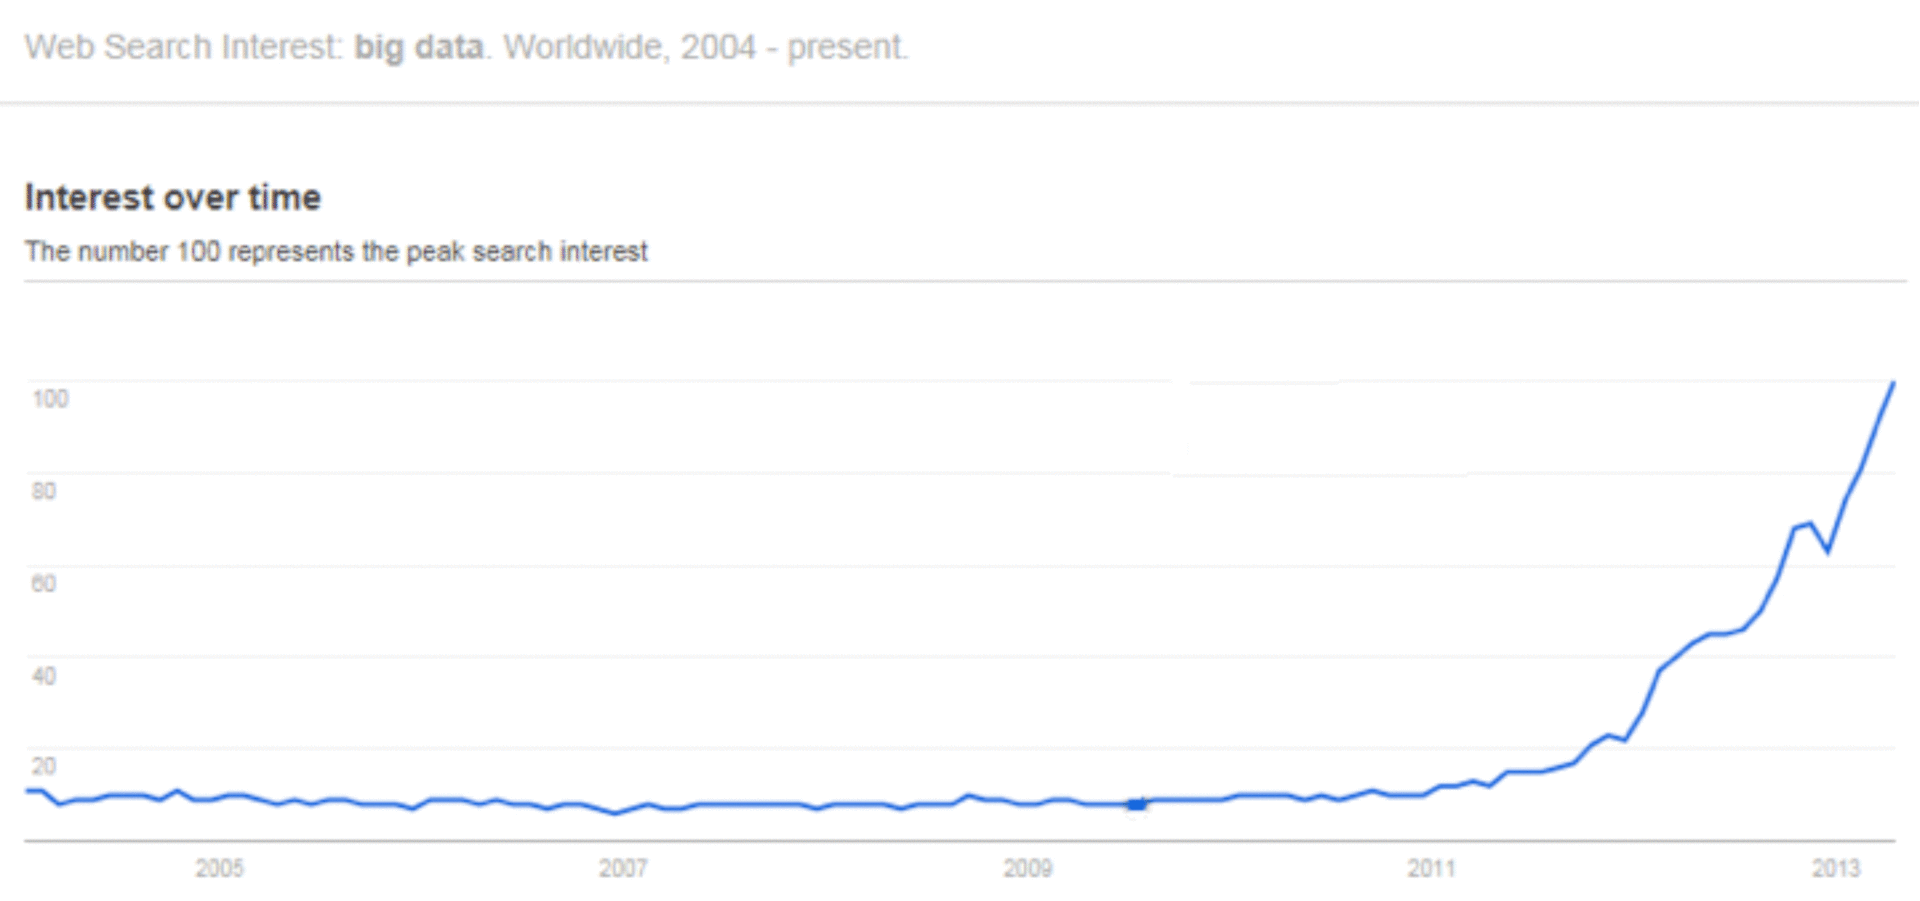Image resolution: width=1920 pixels, height=901 pixels.
Task: Click the 2005 label on the time axis
Action: 219,868
